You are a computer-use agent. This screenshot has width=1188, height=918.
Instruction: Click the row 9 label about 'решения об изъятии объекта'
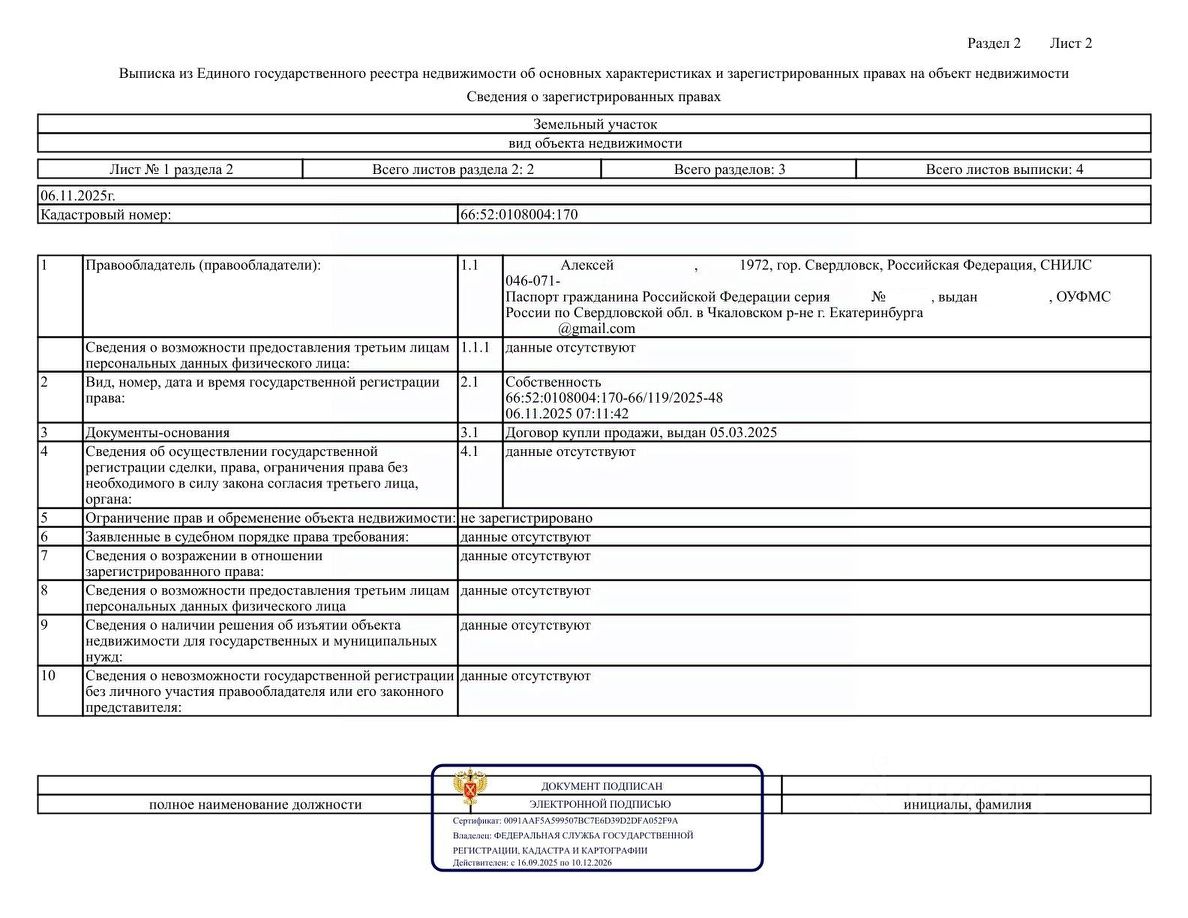click(261, 641)
